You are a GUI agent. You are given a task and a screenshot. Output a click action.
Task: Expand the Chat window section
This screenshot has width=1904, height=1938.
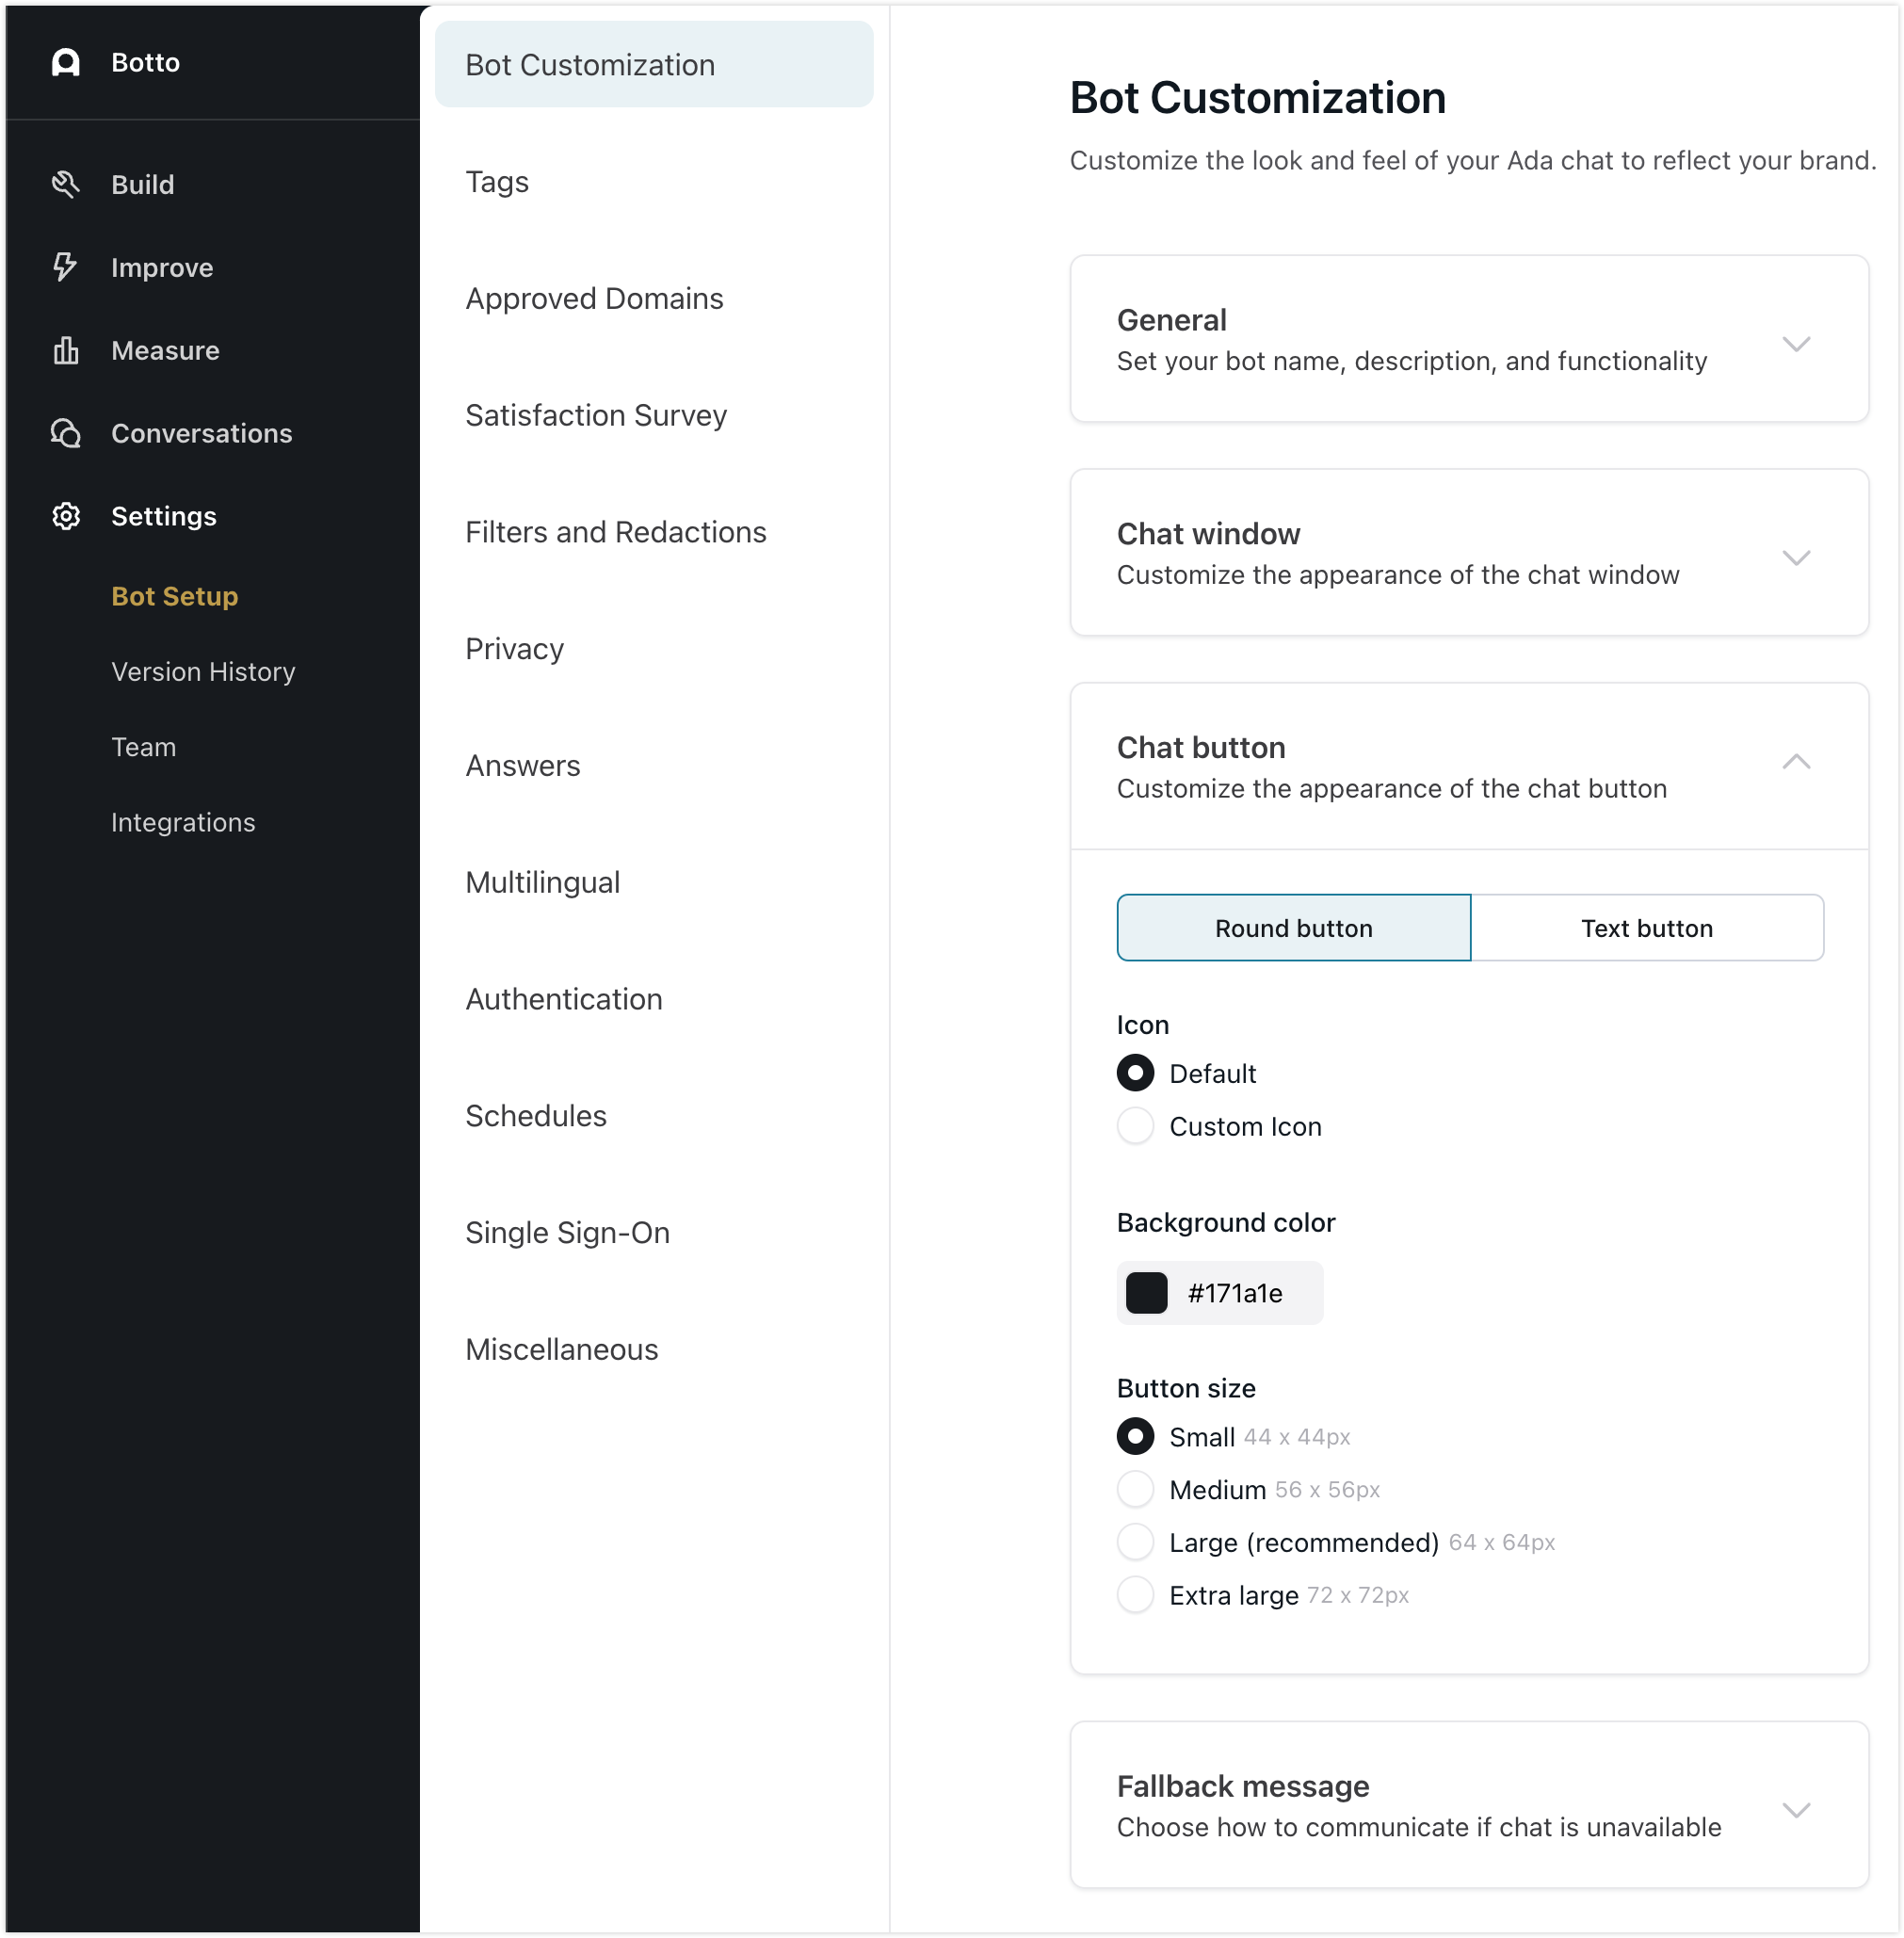tap(1796, 558)
